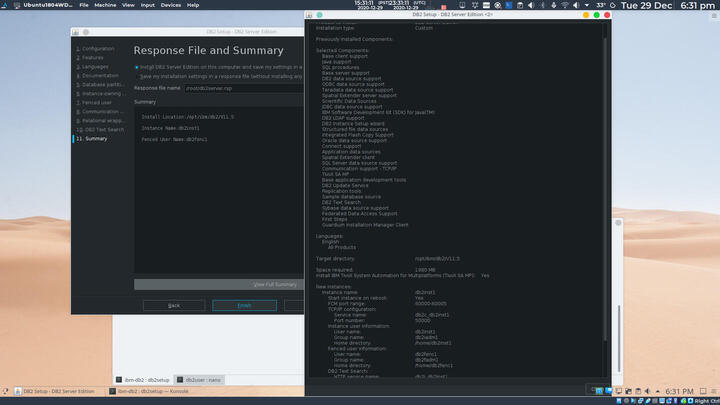
Task: Go to step 3 Languages in sidebar
Action: point(92,67)
